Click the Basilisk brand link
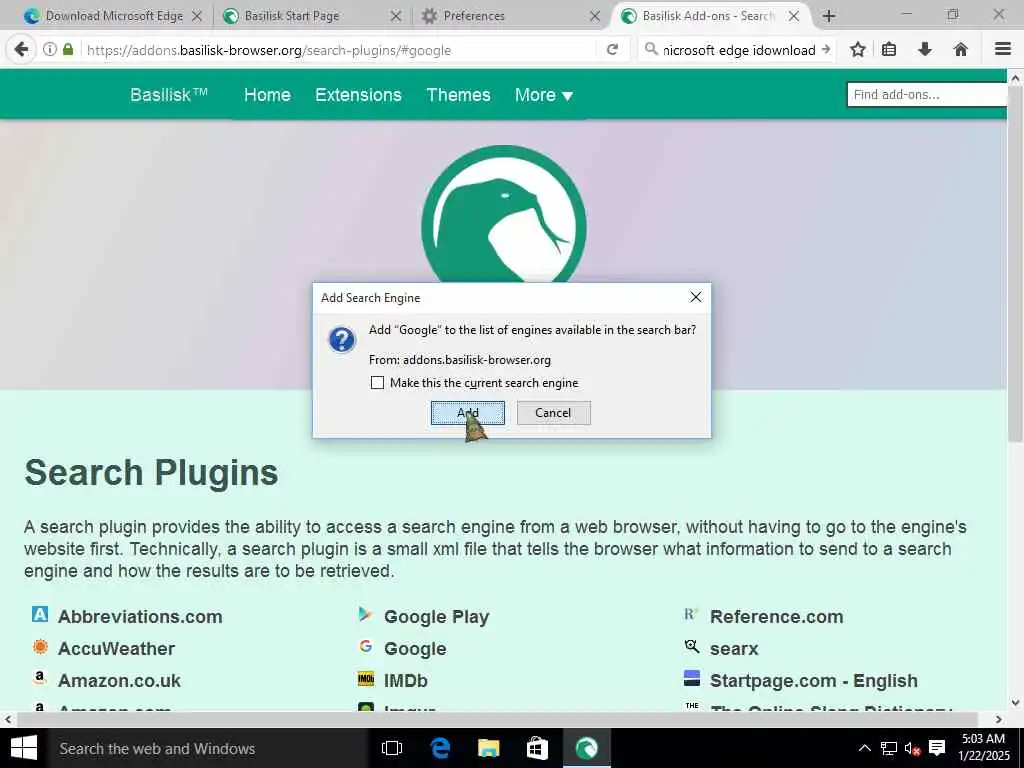 (x=169, y=95)
